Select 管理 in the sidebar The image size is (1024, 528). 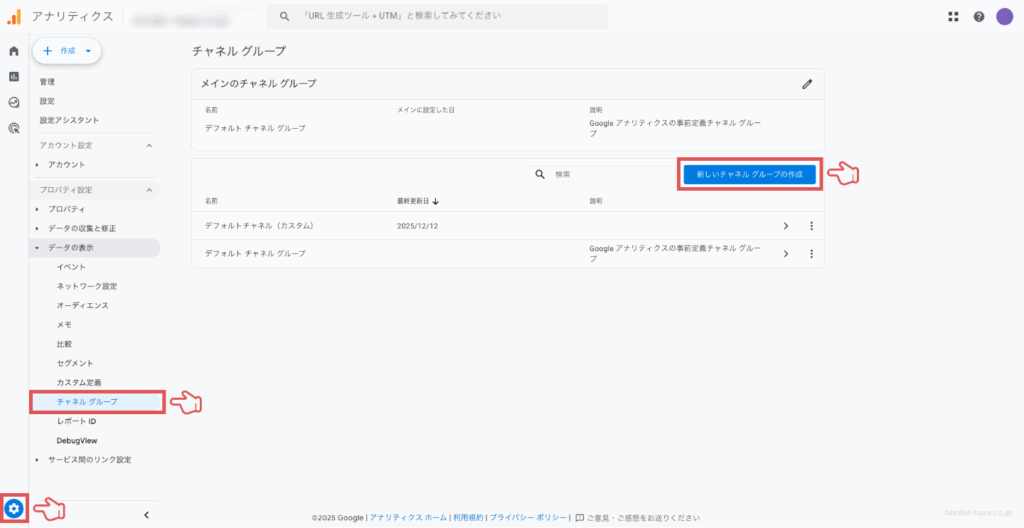click(48, 82)
